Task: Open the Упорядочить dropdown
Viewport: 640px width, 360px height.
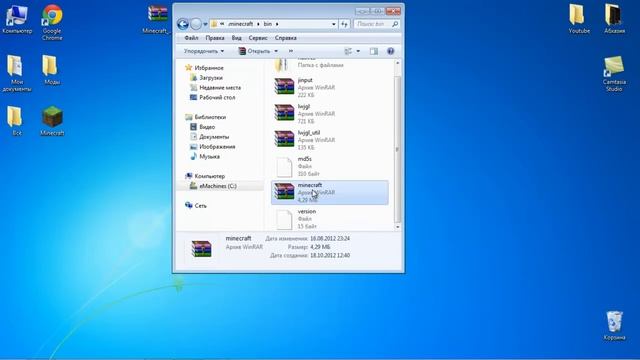Action: pos(204,51)
